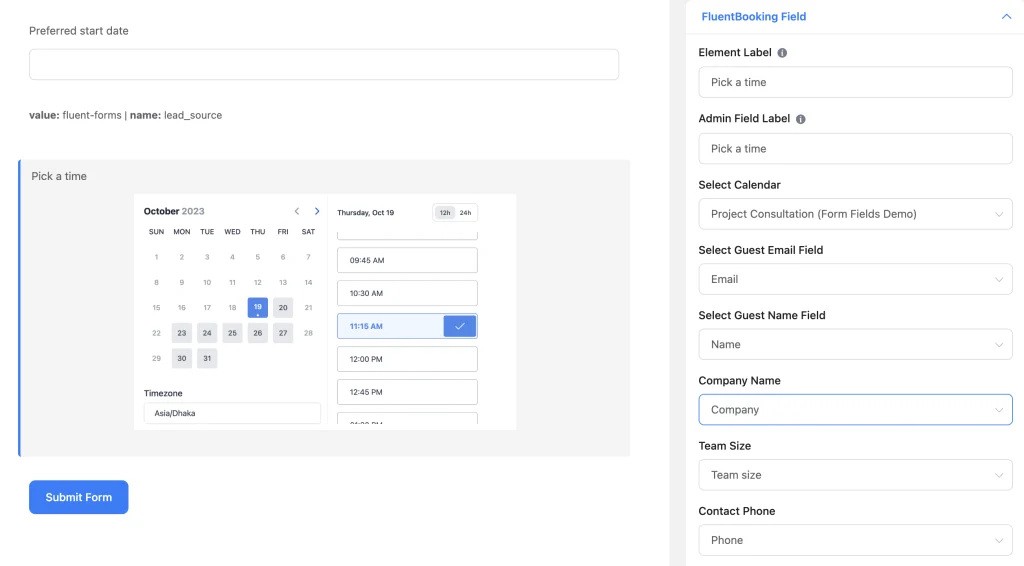Click the lead_source hidden field text
Screen dimensions: 1024x566
click(x=125, y=115)
